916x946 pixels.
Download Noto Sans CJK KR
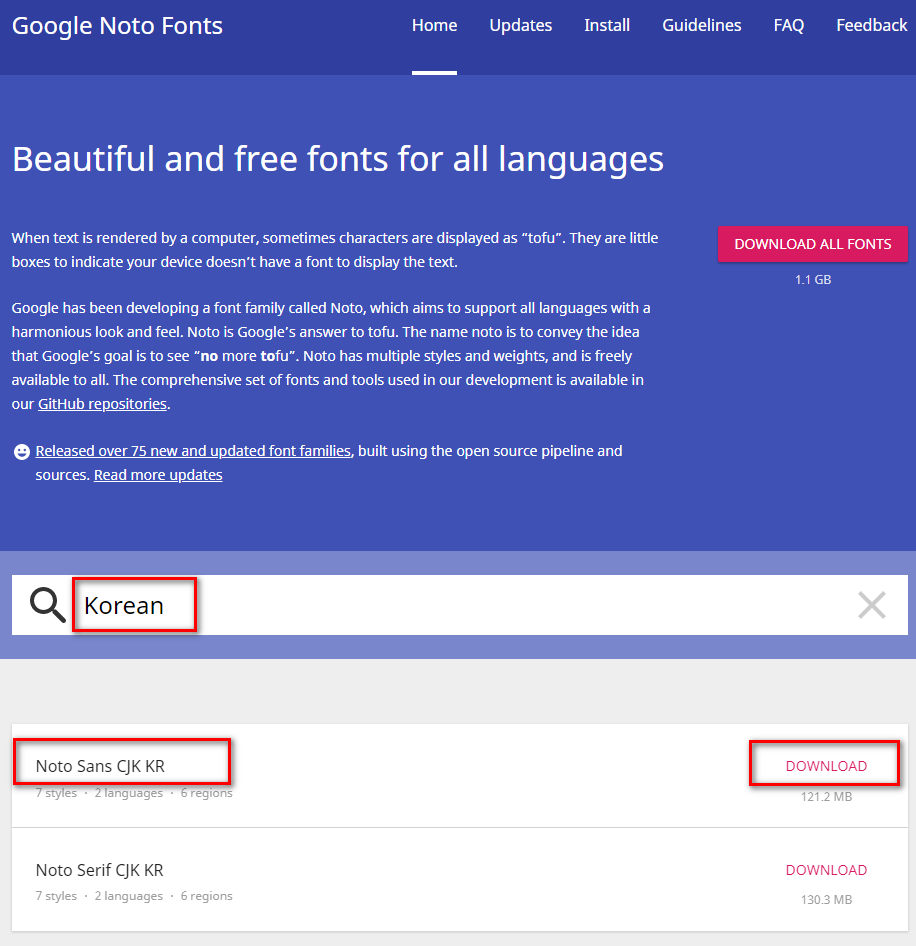click(x=826, y=766)
